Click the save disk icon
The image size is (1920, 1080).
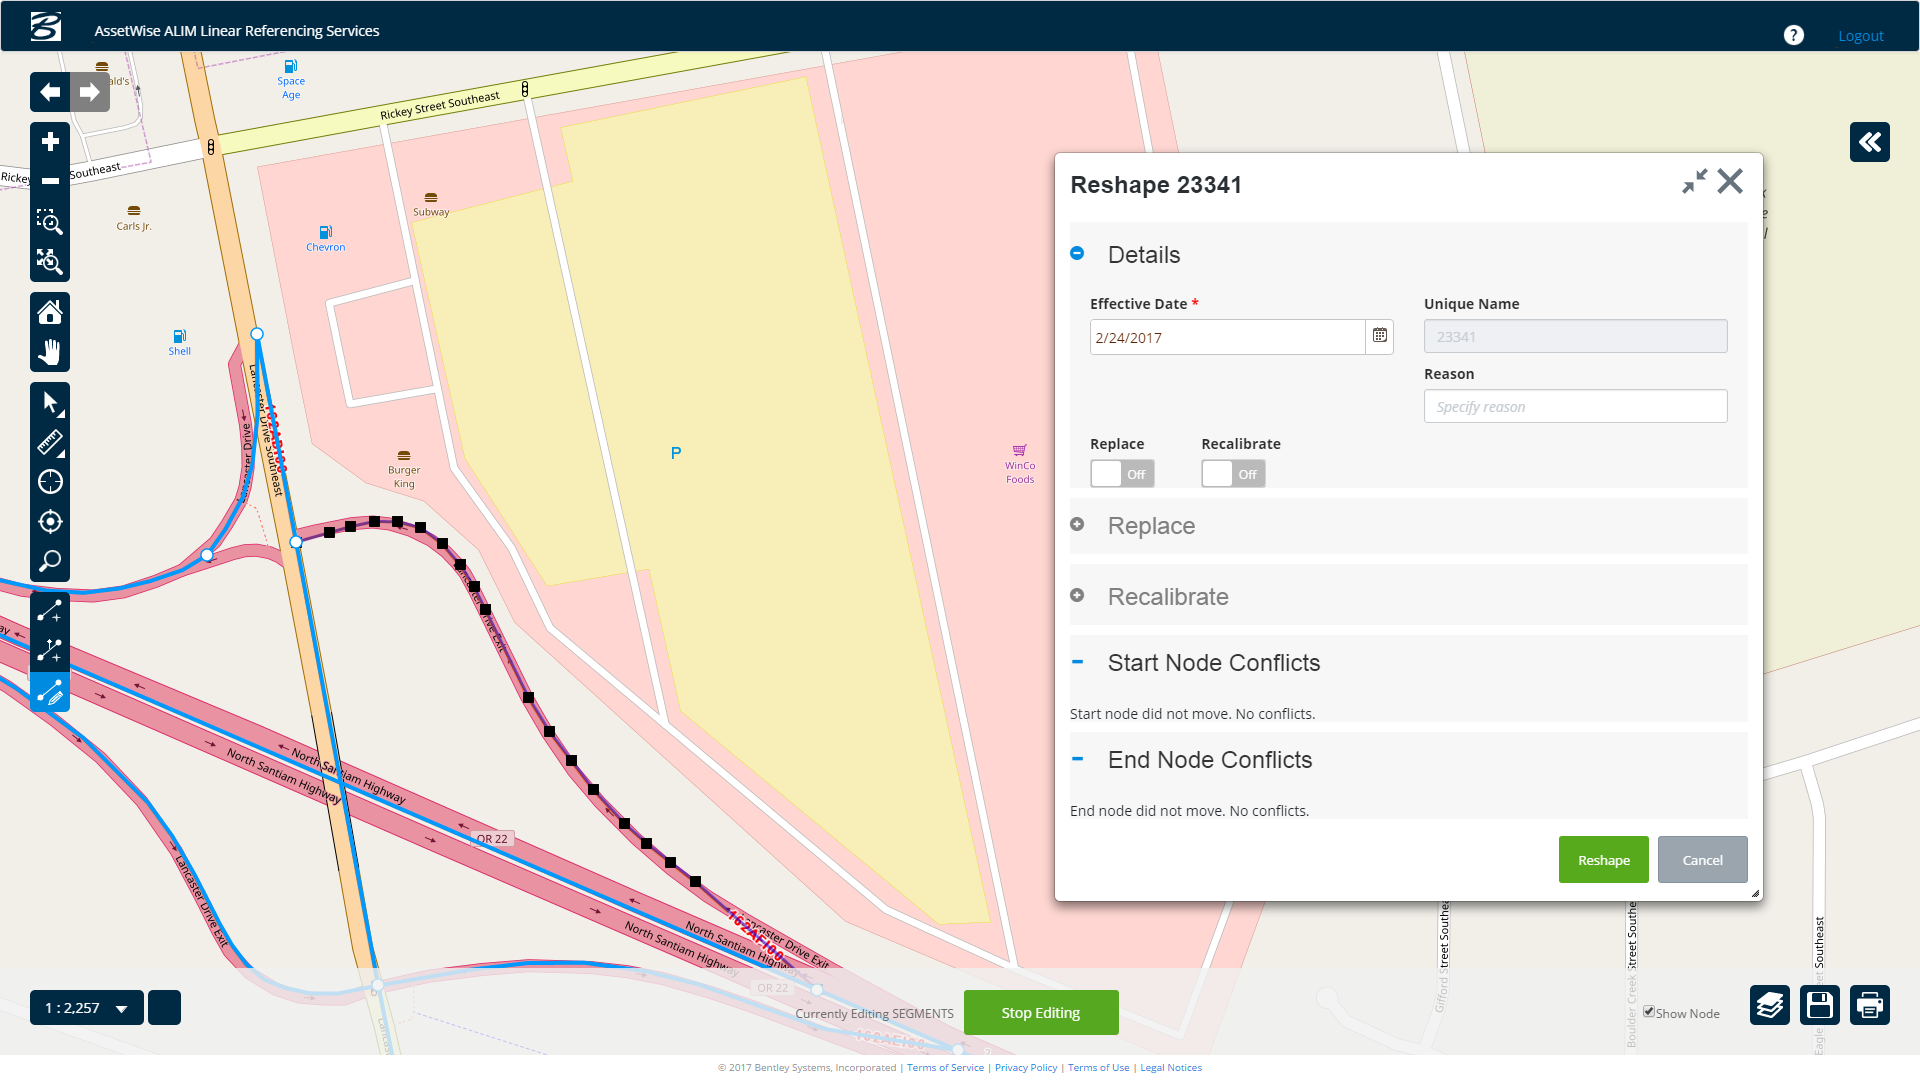click(x=1819, y=1005)
